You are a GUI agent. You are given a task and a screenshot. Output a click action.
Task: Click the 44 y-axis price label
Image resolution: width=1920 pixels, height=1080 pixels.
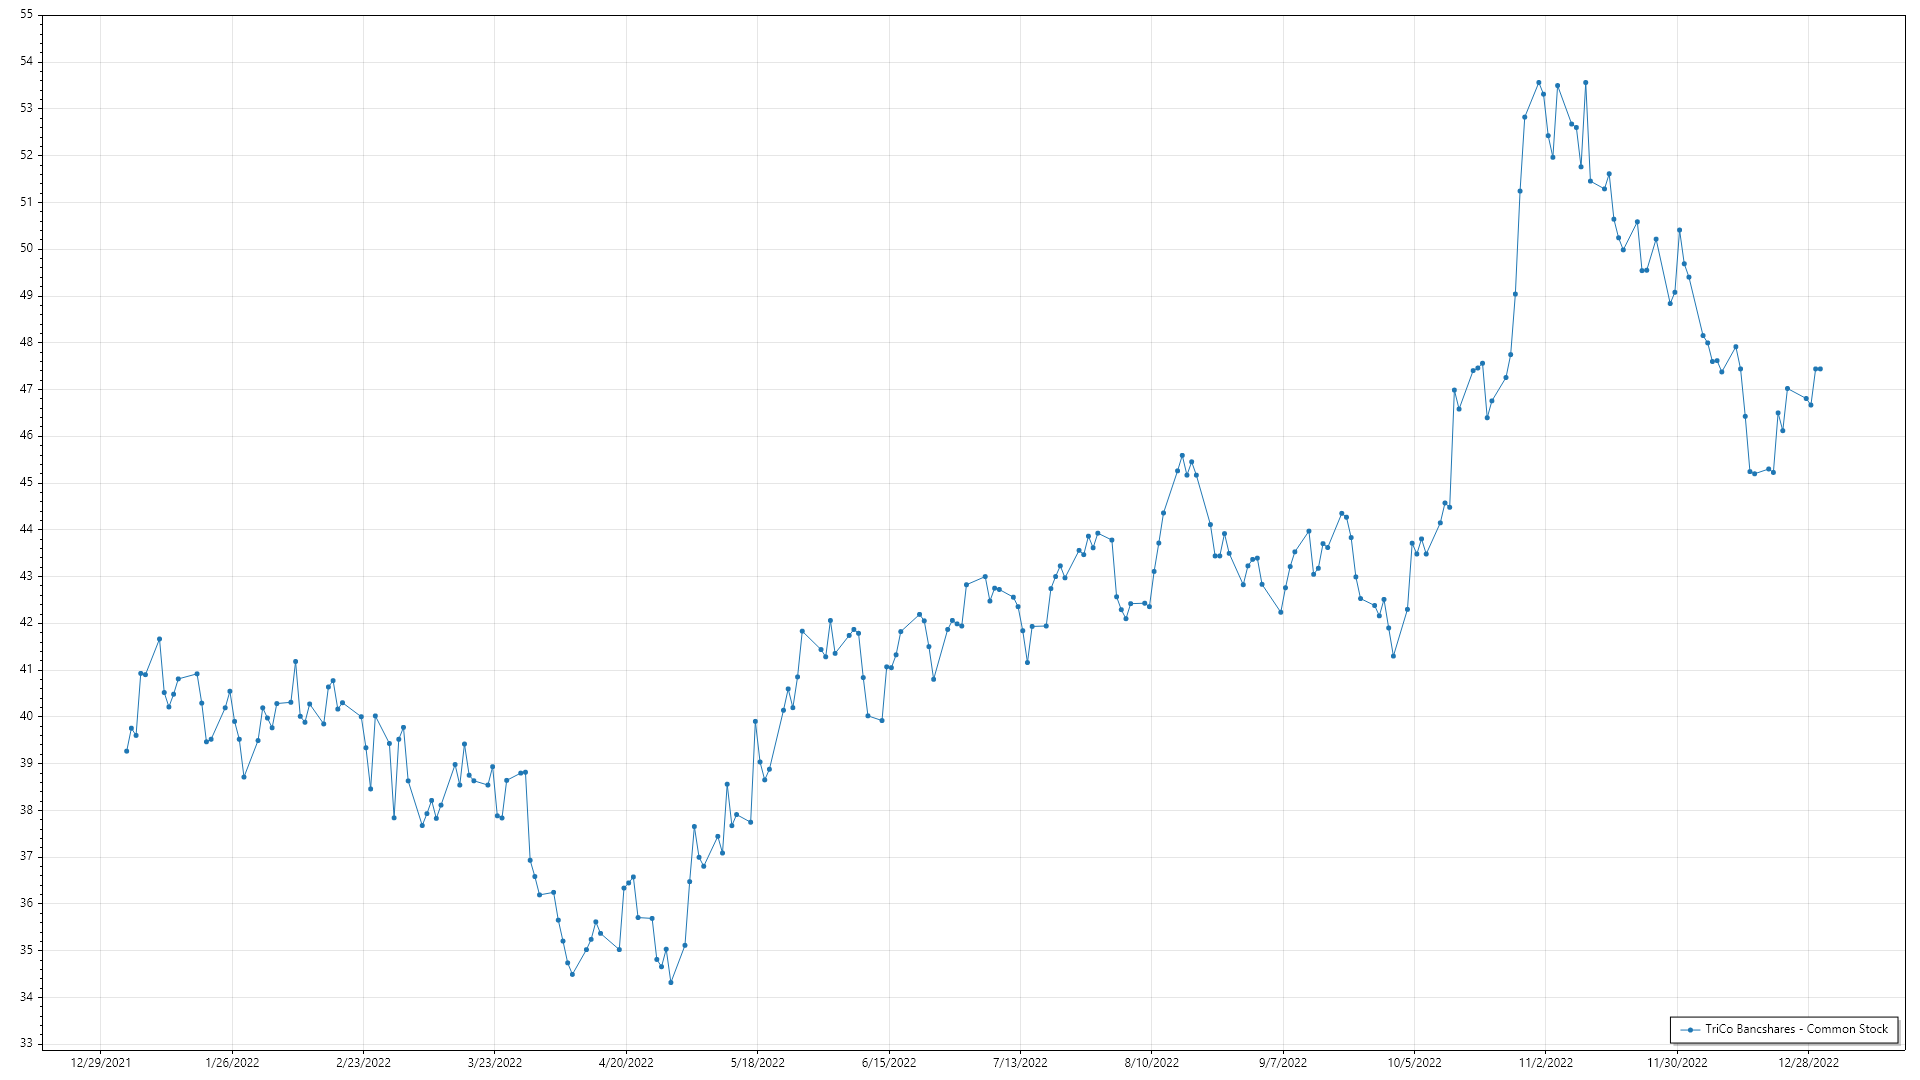[x=26, y=529]
